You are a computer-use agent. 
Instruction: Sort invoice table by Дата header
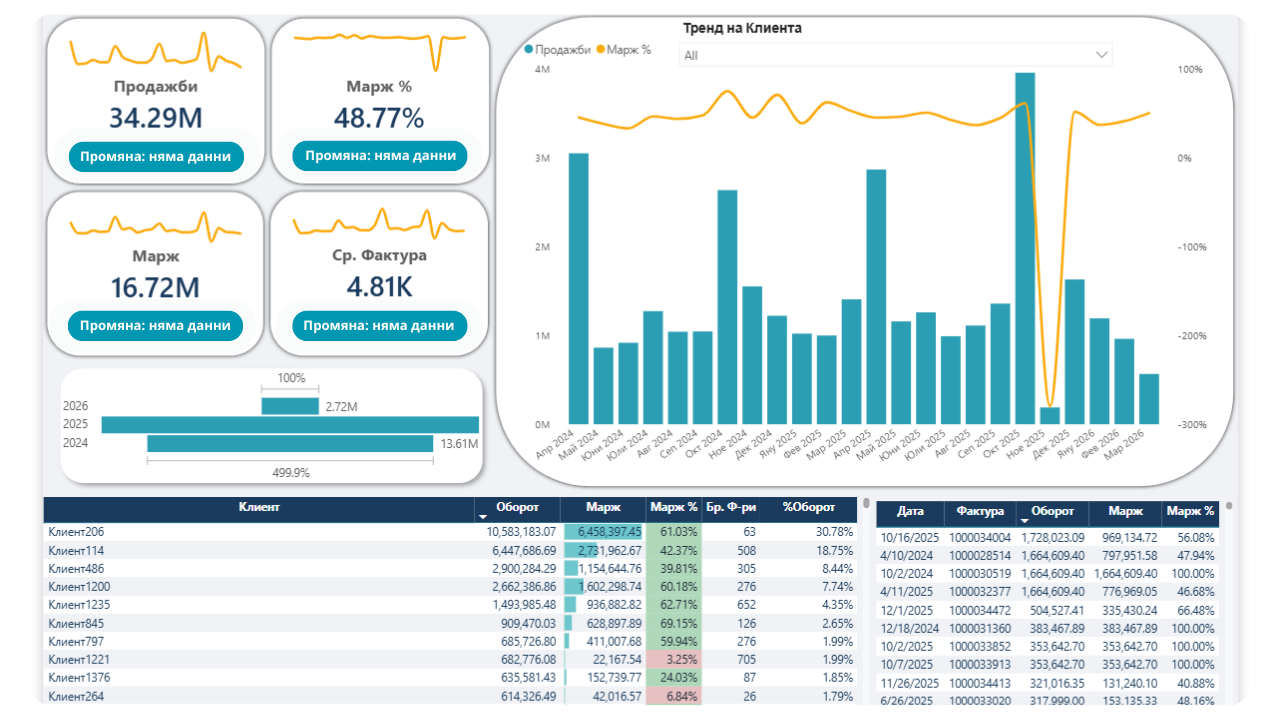910,511
